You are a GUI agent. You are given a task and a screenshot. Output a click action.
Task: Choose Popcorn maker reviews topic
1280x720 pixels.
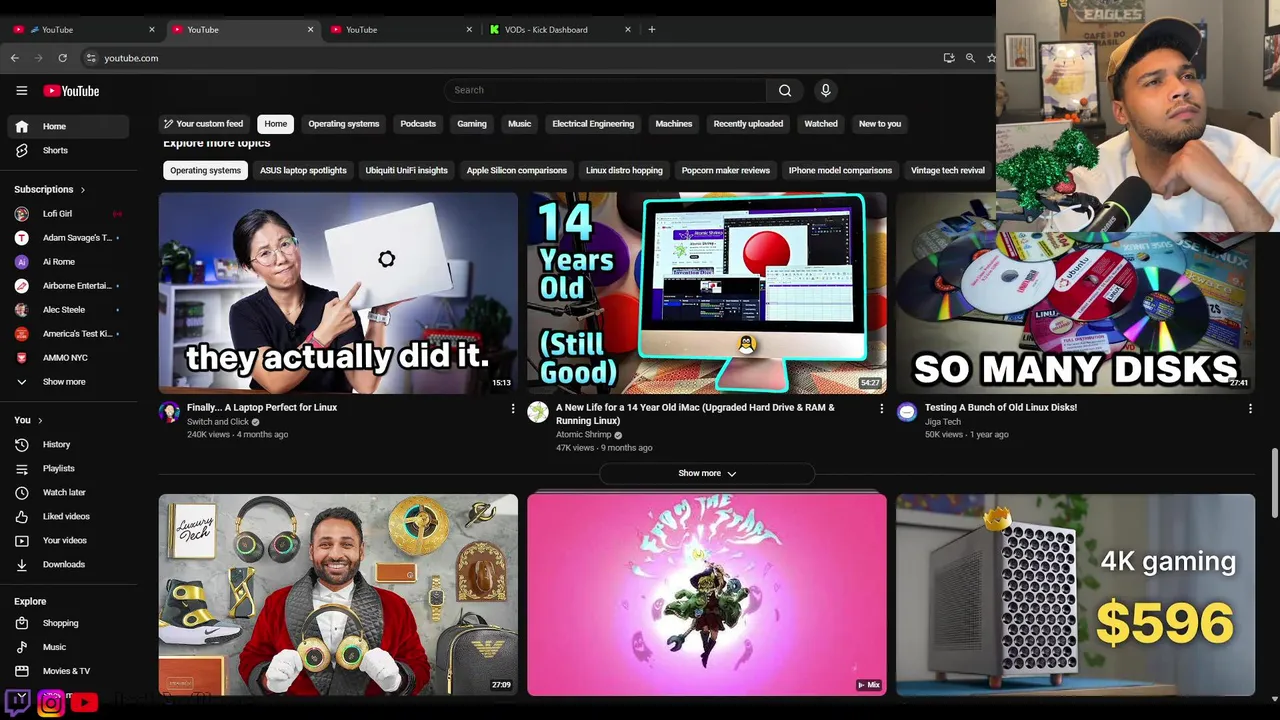point(725,170)
